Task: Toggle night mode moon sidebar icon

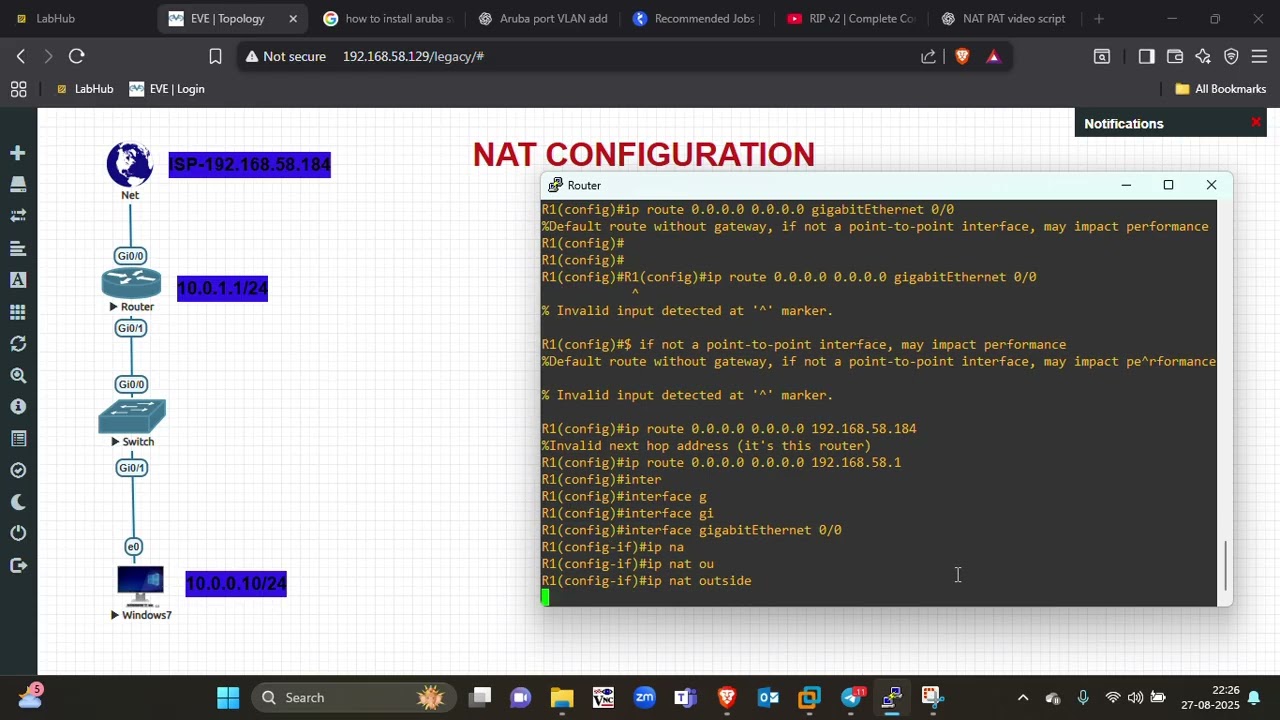Action: (x=18, y=502)
